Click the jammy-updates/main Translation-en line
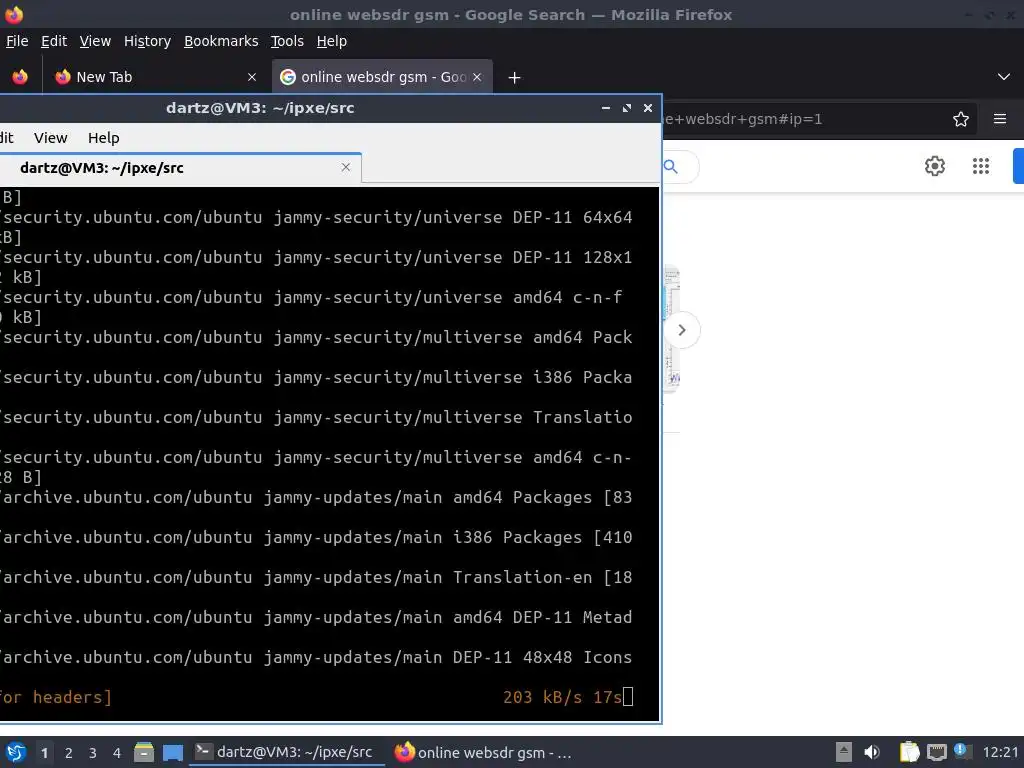 tap(316, 577)
